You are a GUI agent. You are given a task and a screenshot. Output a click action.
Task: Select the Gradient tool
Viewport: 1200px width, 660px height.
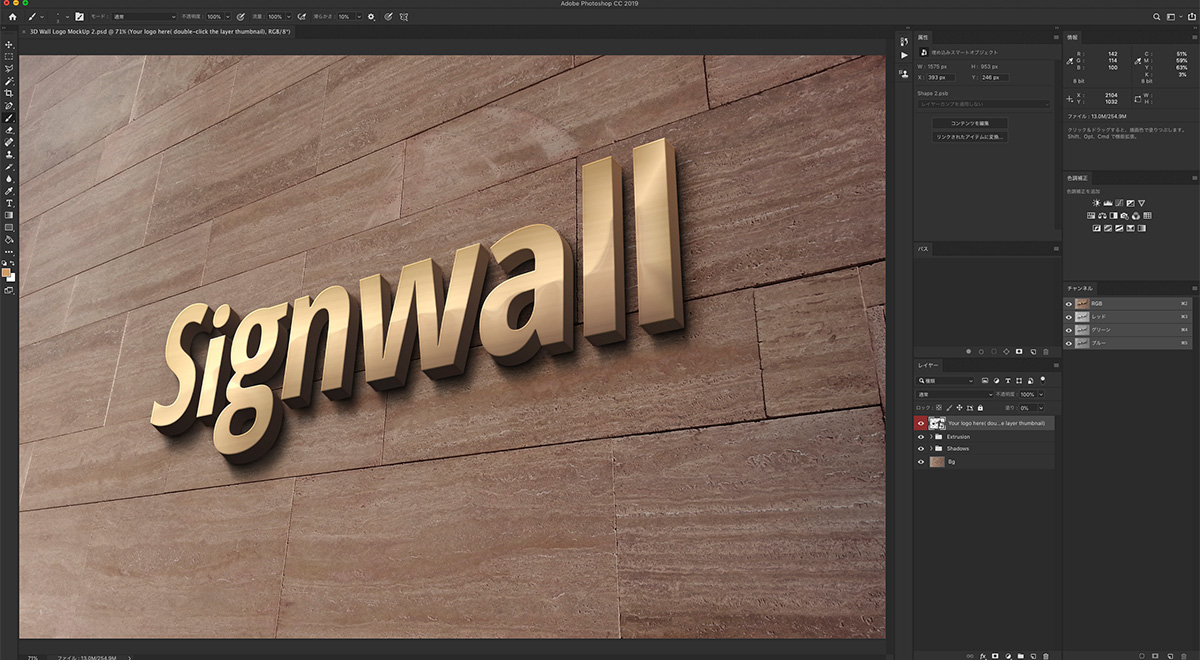pyautogui.click(x=9, y=215)
